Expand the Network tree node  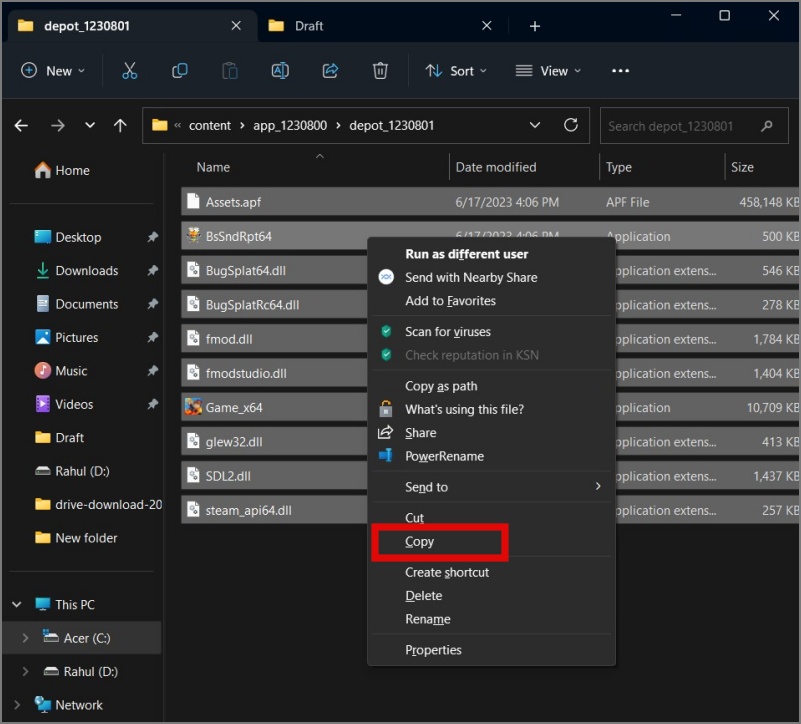click(x=17, y=705)
